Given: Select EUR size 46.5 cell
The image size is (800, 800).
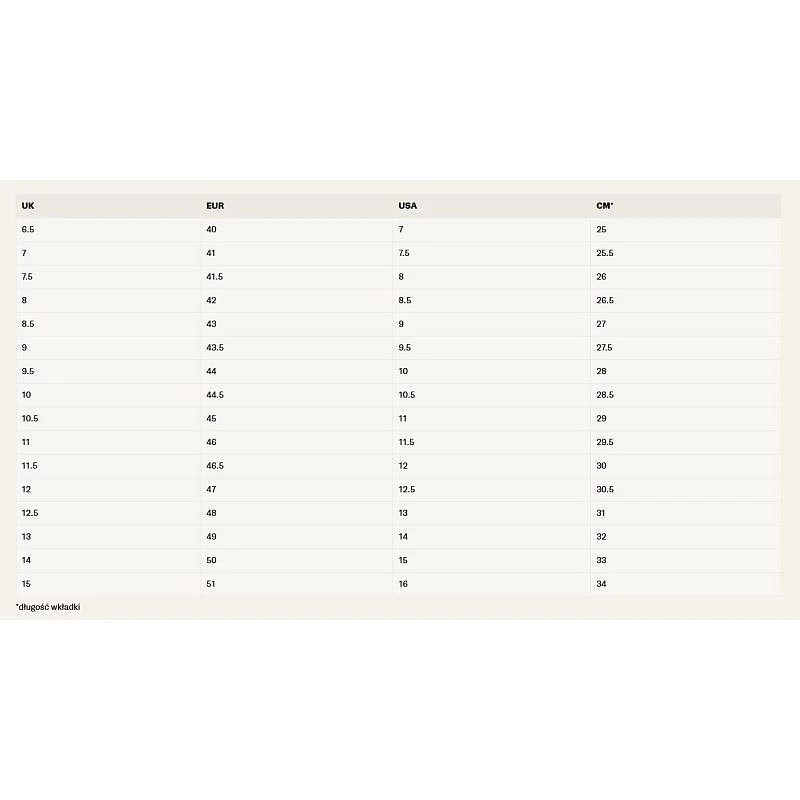Looking at the screenshot, I should [214, 466].
